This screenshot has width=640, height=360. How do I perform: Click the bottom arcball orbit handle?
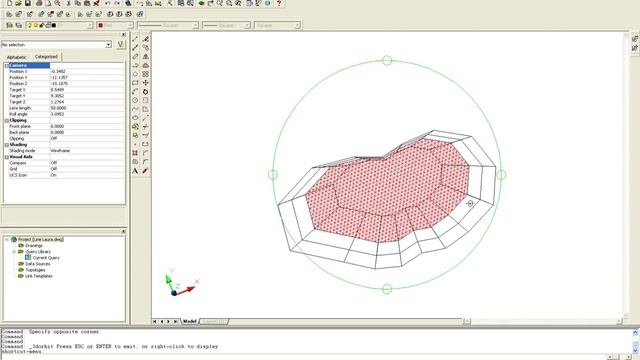[x=387, y=289]
